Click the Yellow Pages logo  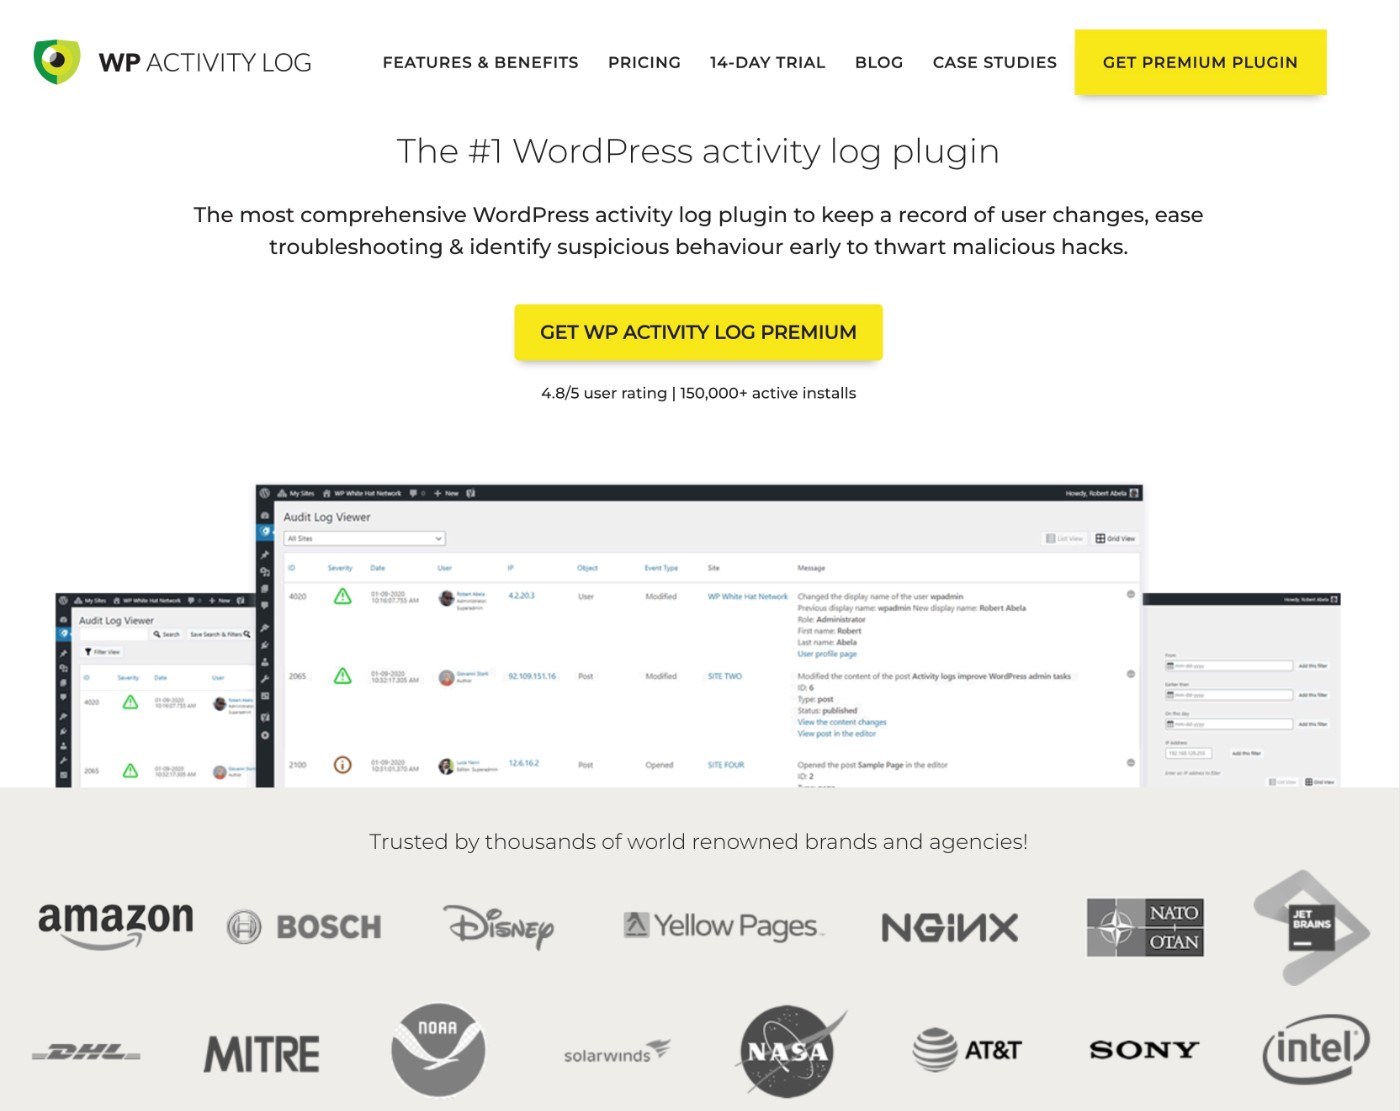pyautogui.click(x=722, y=926)
